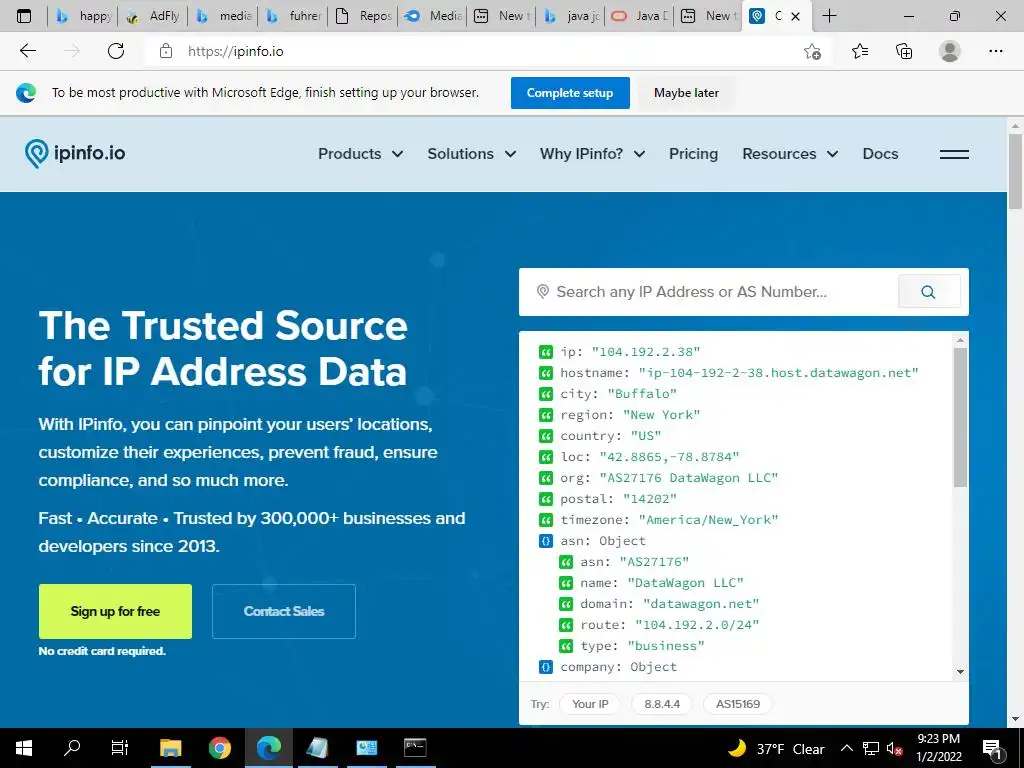Click the JSON panel scrollbar thumb

959,417
